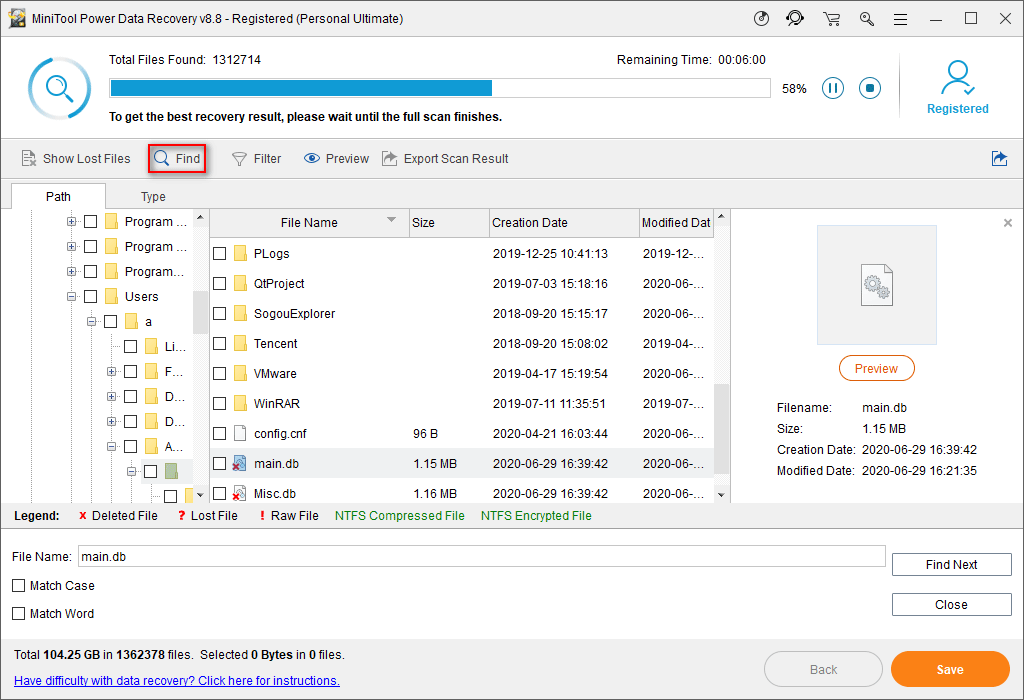Pause the running scan
The height and width of the screenshot is (700, 1024).
[x=833, y=88]
